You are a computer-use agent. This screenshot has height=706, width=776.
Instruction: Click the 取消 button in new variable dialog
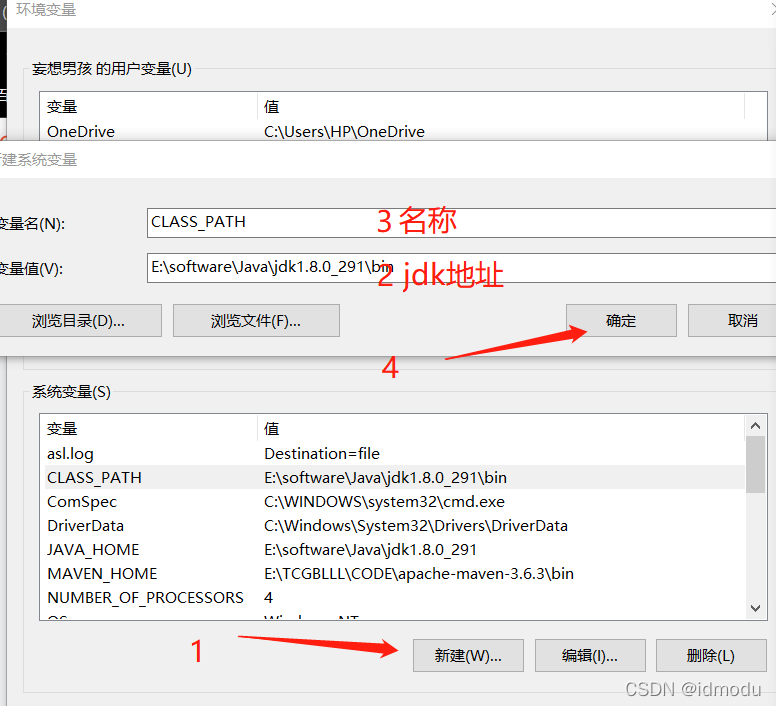click(x=732, y=321)
